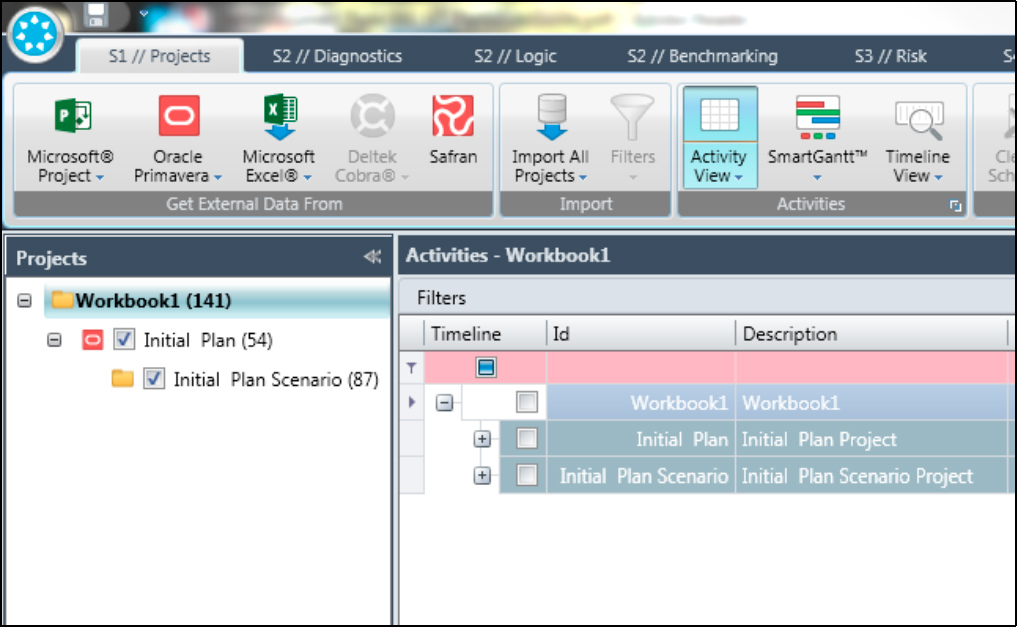This screenshot has width=1017, height=627.
Task: Open the Timeline View magnifier icon
Action: [918, 120]
